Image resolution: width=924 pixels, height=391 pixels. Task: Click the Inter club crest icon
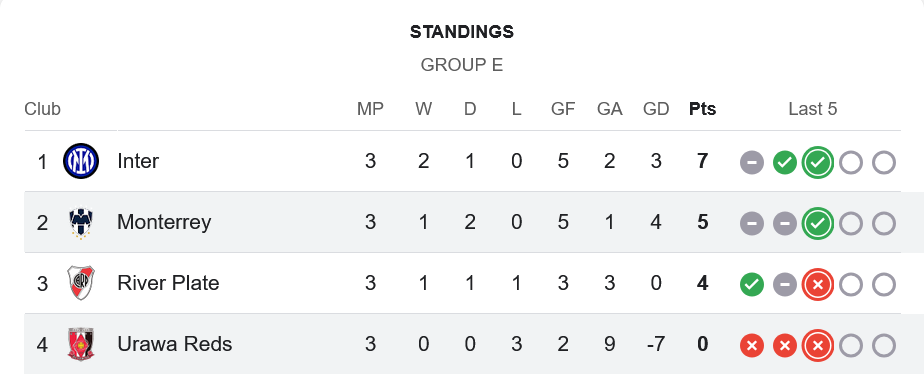(81, 161)
